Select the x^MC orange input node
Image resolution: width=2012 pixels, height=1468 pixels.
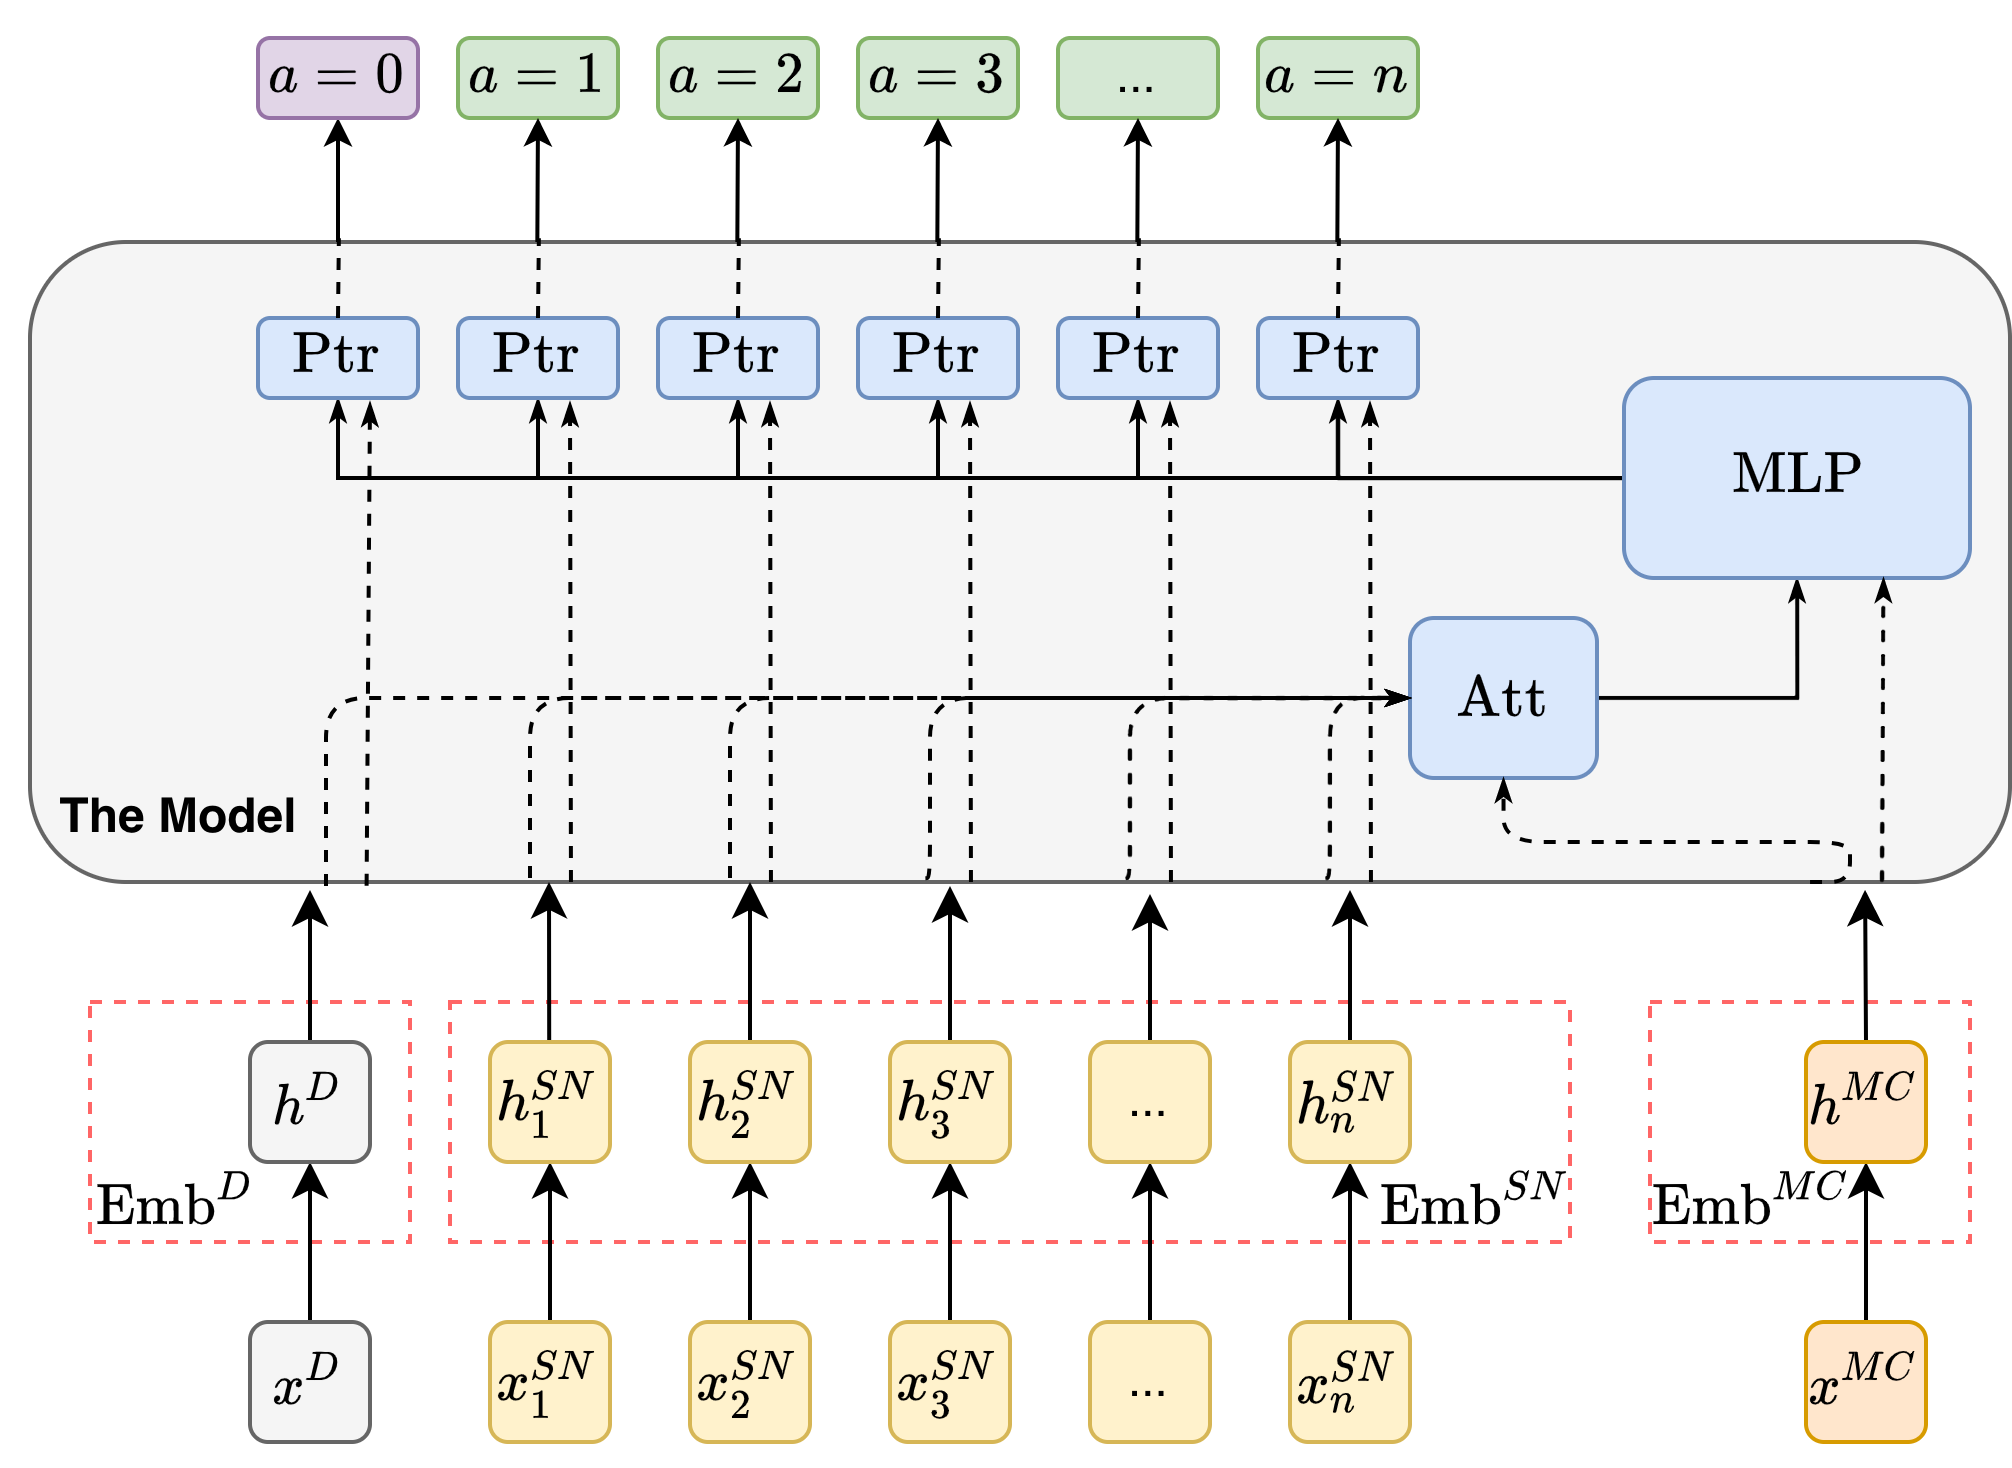(1865, 1382)
